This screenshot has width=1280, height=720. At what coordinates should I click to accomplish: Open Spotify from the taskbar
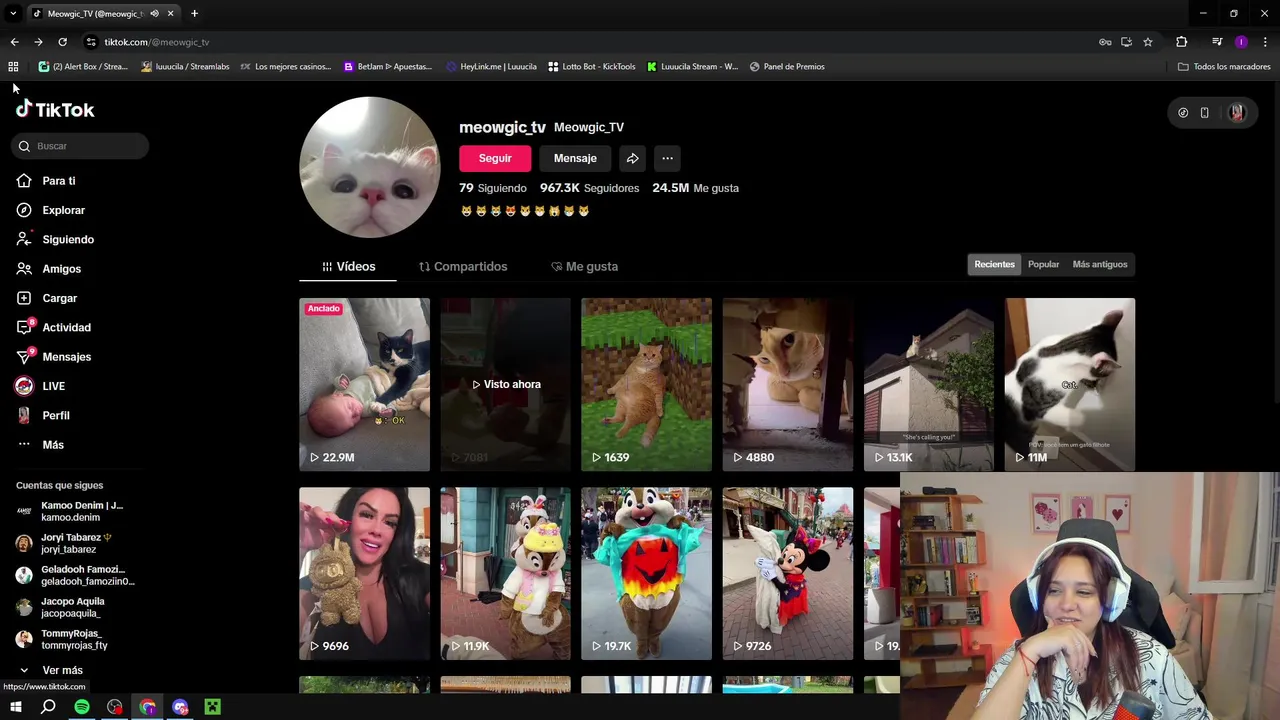(x=82, y=707)
